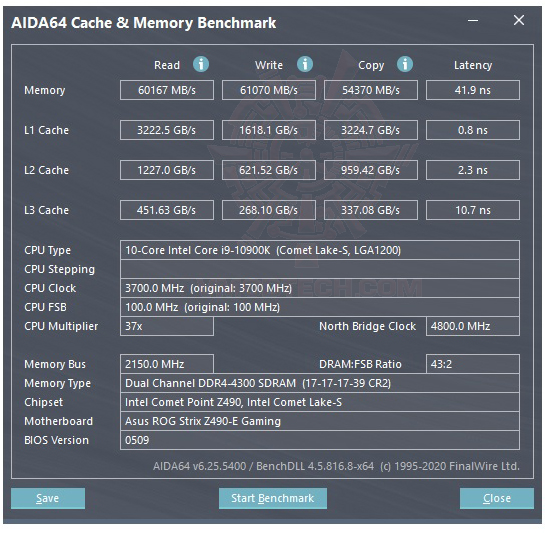This screenshot has height=533, width=547.
Task: Select L1 Cache copy 3224.7 GB/s
Action: (370, 130)
